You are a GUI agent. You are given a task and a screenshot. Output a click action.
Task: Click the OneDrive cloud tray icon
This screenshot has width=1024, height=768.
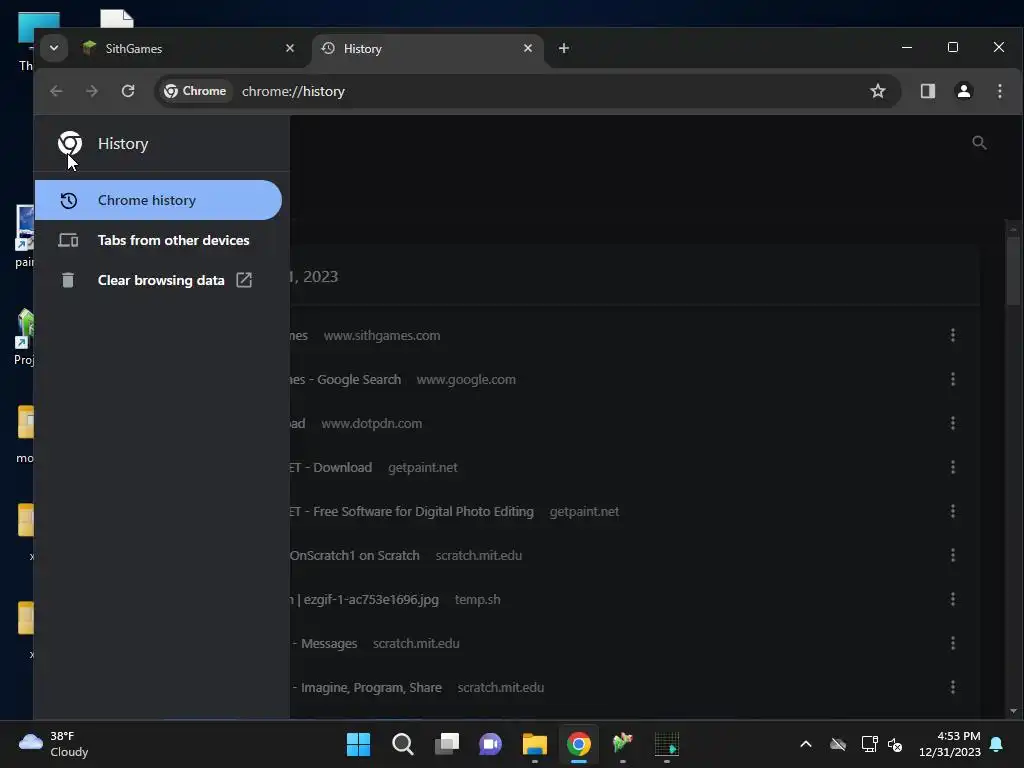(838, 744)
